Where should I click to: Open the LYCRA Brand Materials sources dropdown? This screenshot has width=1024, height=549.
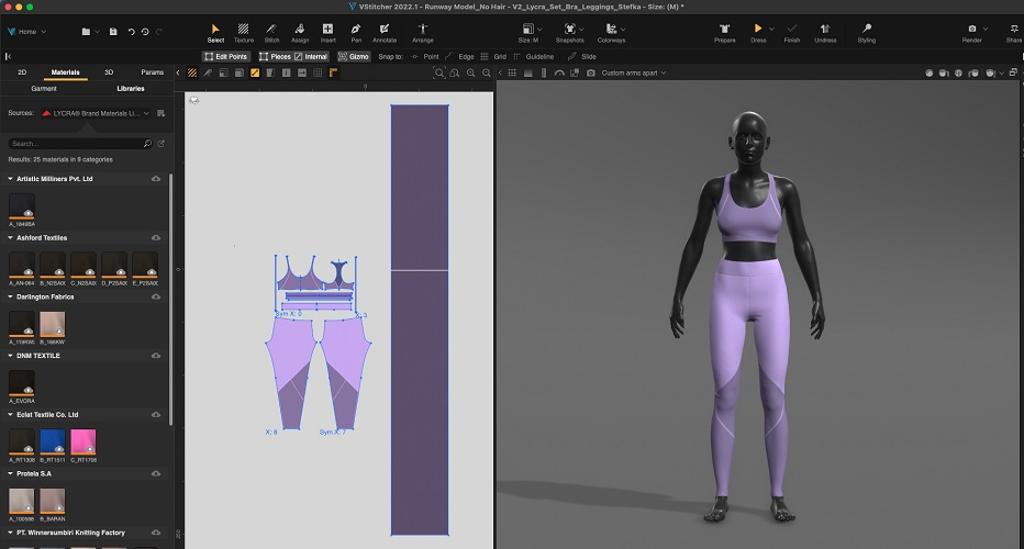(96, 113)
